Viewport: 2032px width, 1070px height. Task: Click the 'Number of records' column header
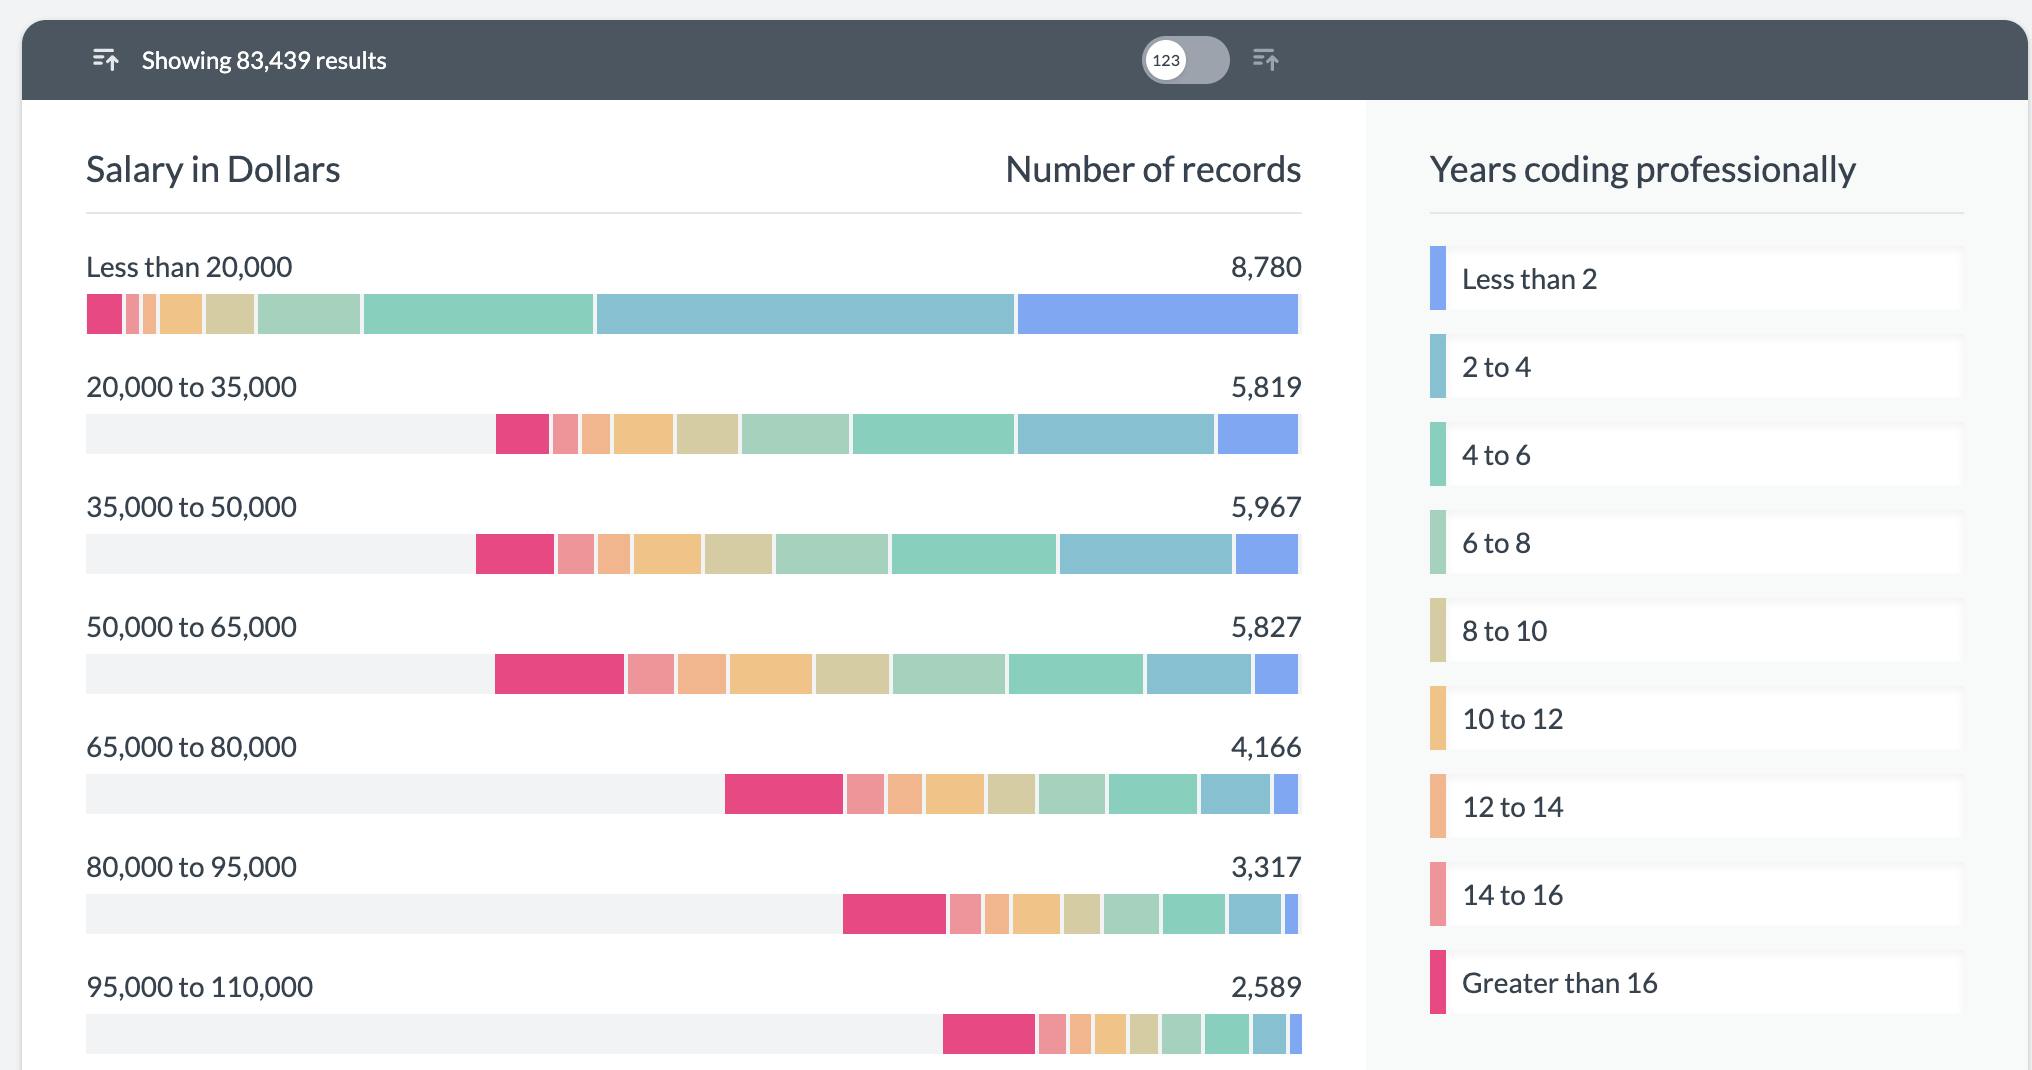click(x=1154, y=169)
